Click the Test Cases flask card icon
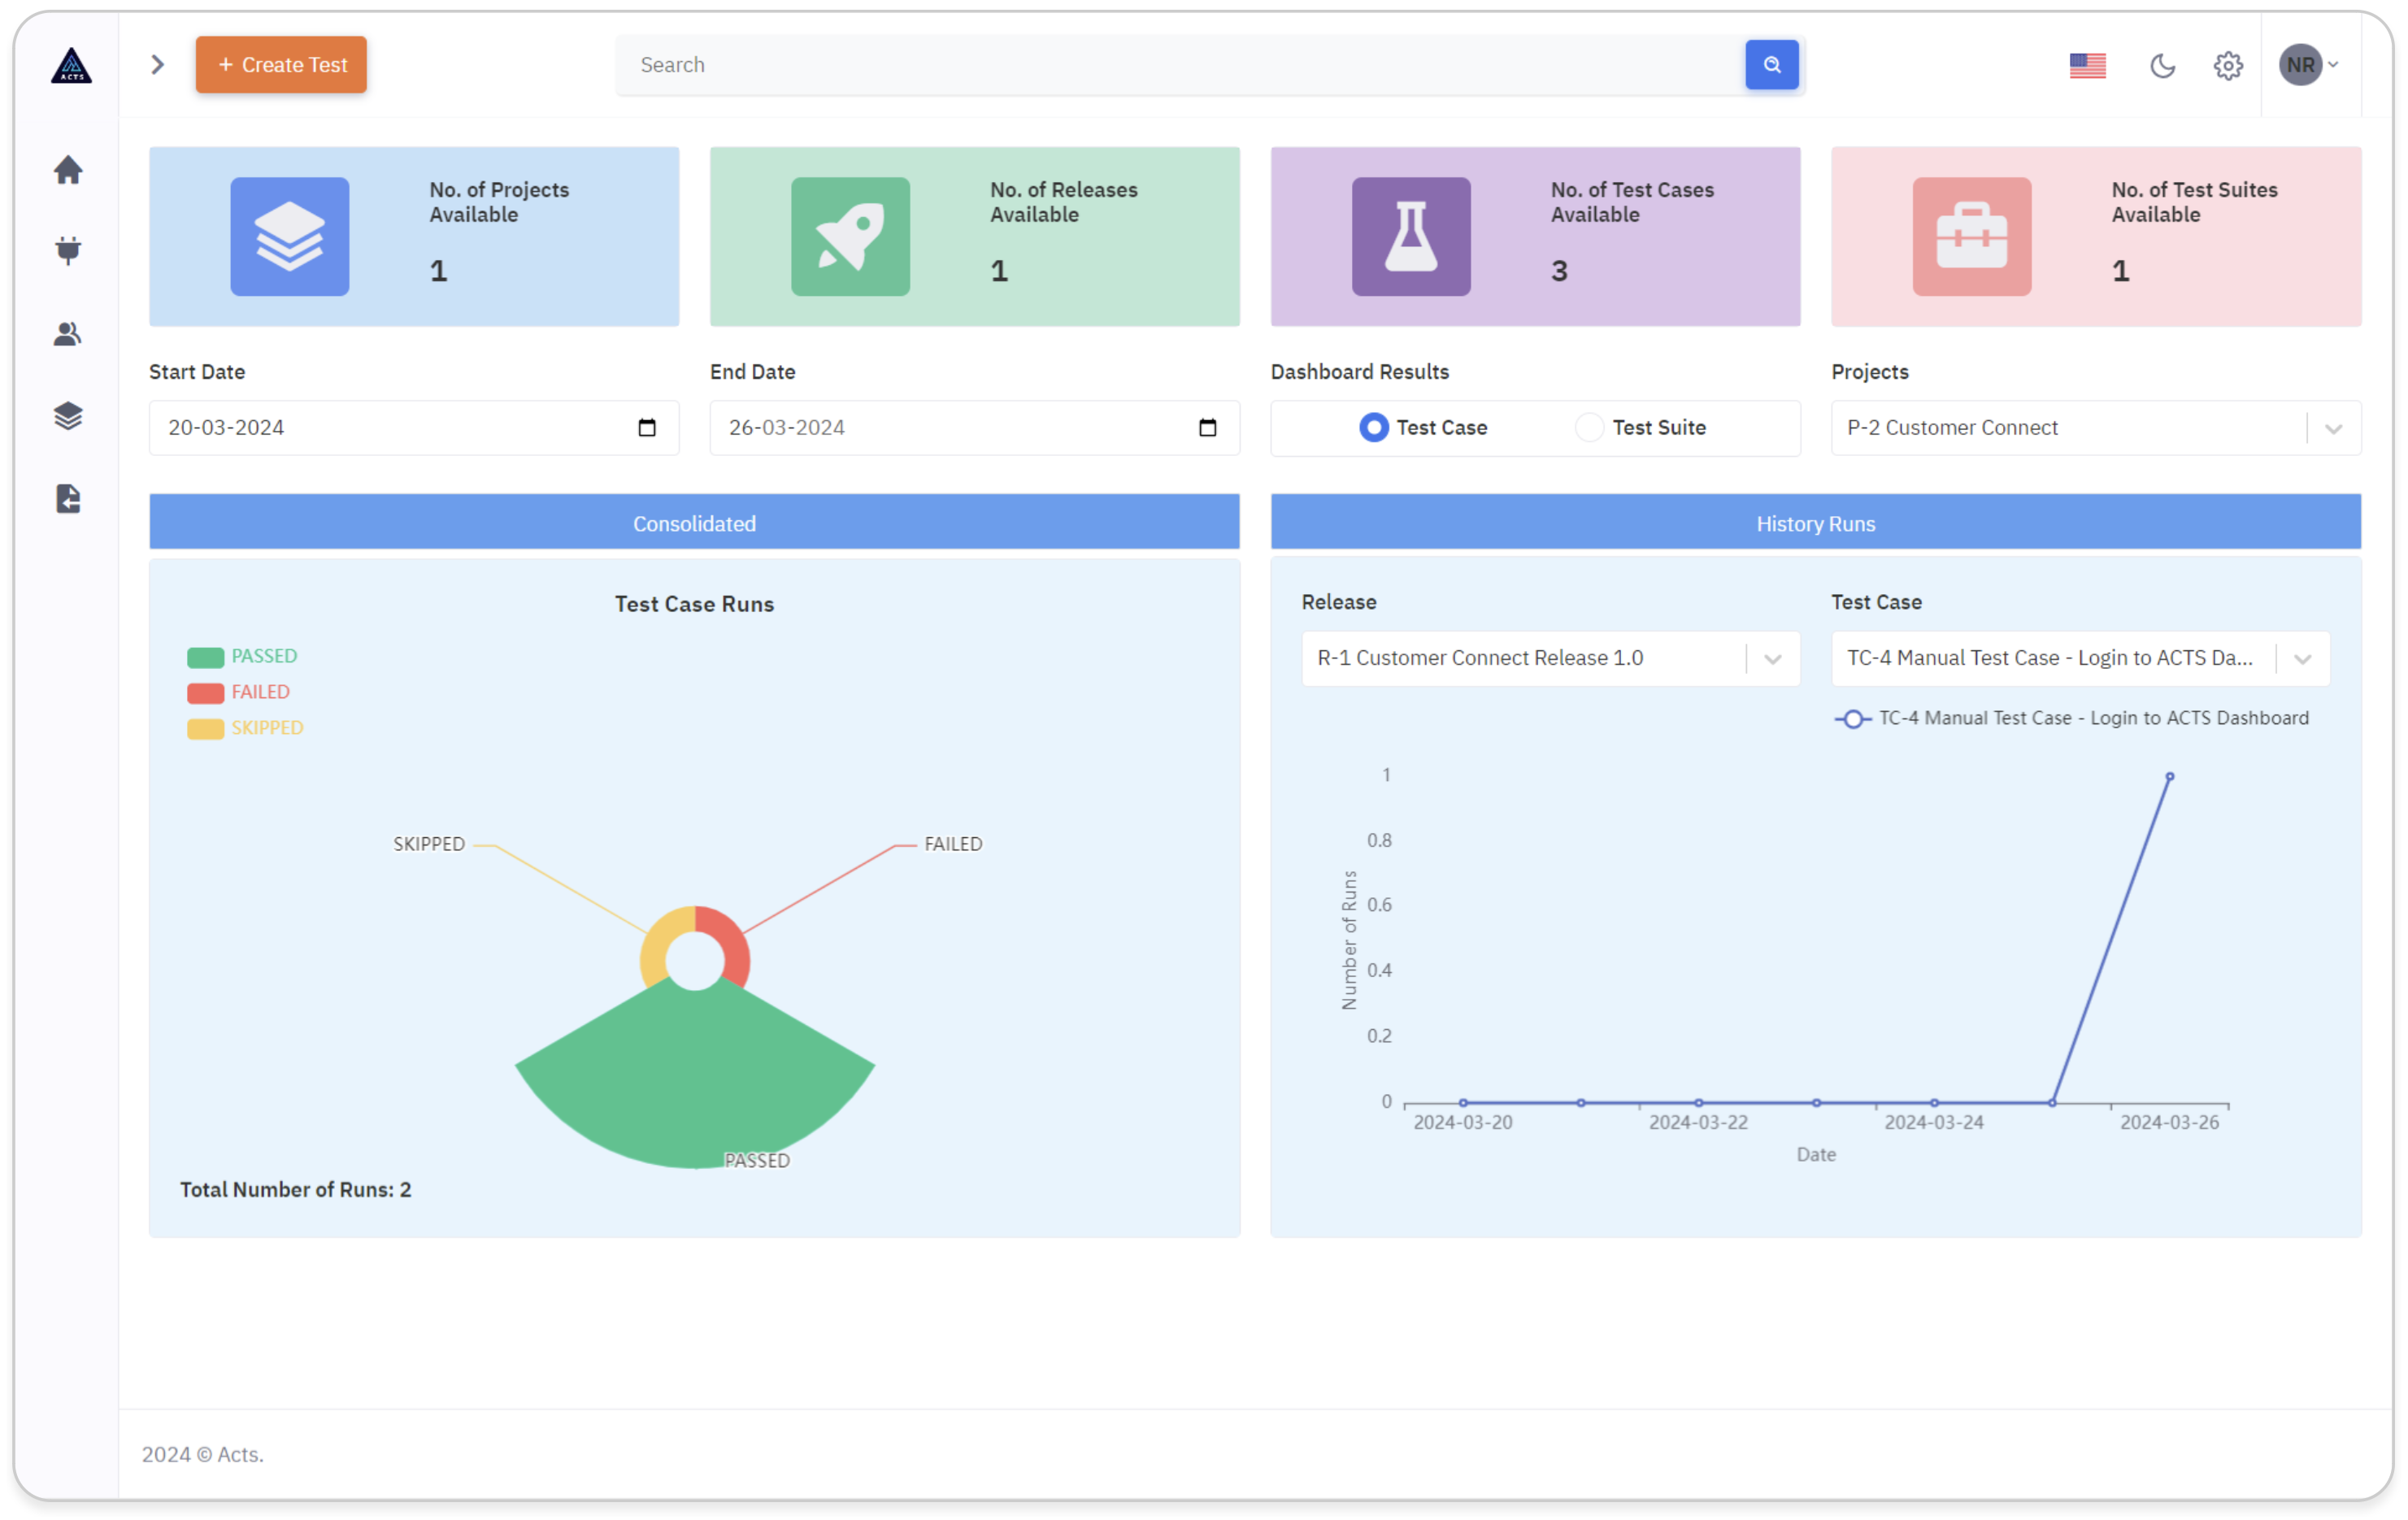The height and width of the screenshot is (1520, 2408). (1411, 237)
